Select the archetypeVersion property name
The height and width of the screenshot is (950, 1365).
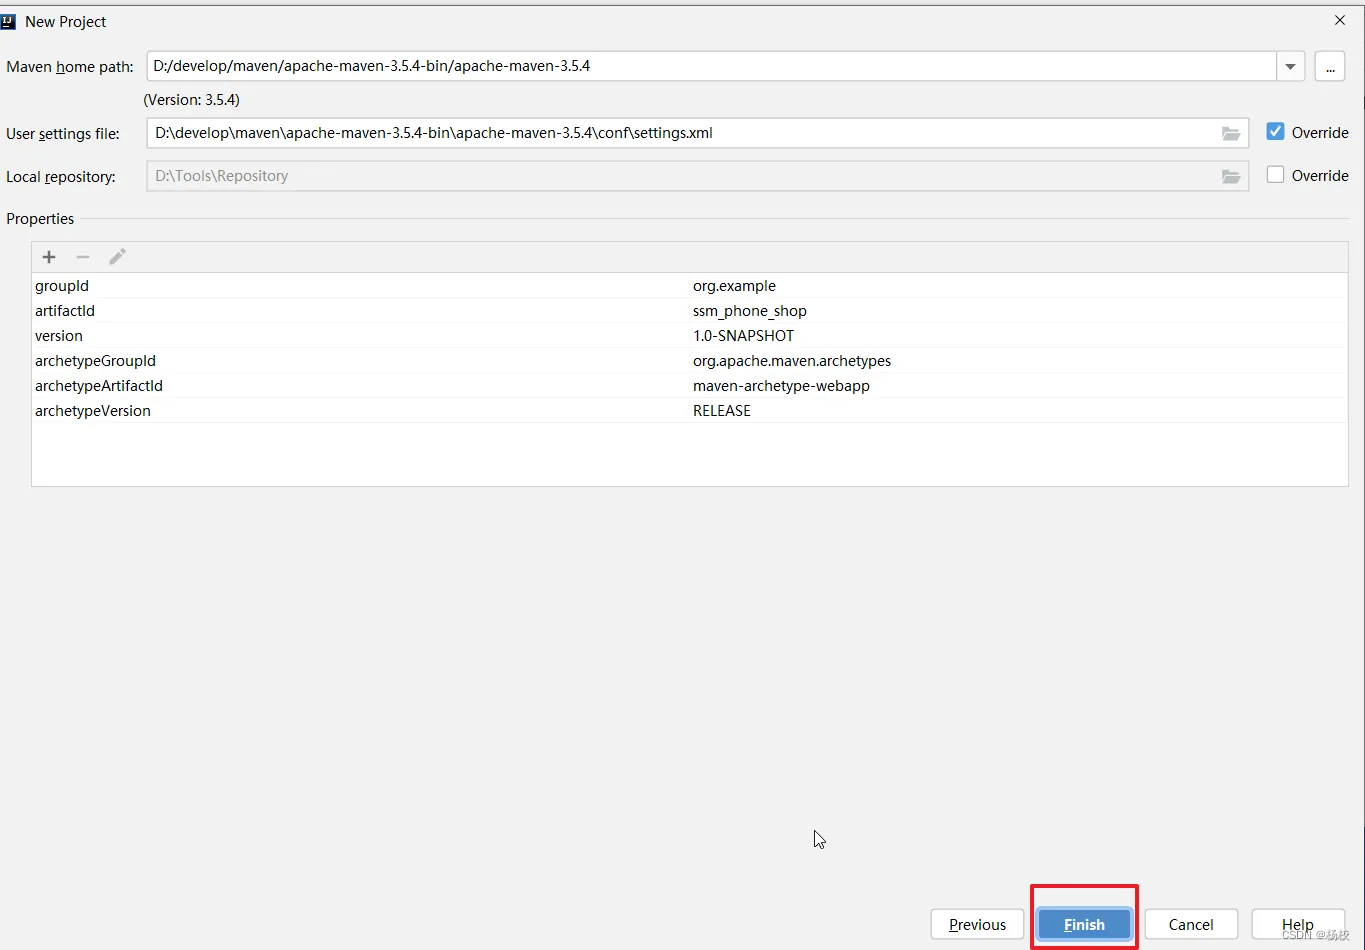[x=93, y=411]
